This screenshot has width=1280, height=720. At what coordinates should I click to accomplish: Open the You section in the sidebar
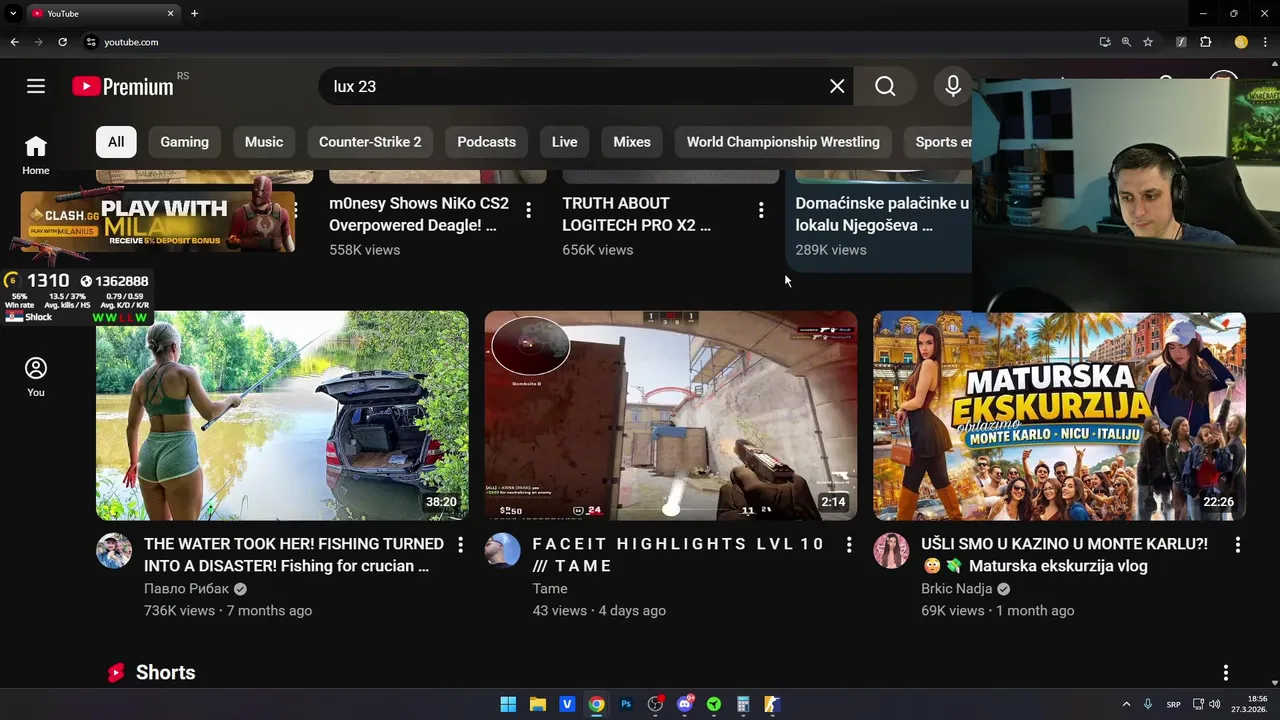pyautogui.click(x=36, y=377)
